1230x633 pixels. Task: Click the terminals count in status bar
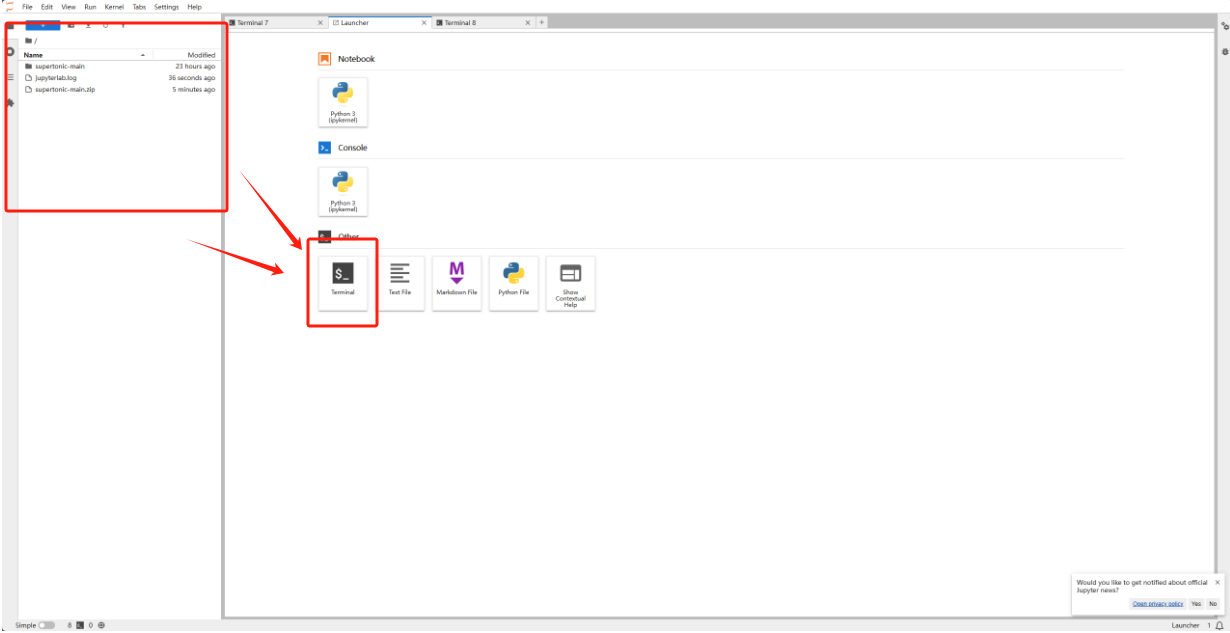coord(76,625)
